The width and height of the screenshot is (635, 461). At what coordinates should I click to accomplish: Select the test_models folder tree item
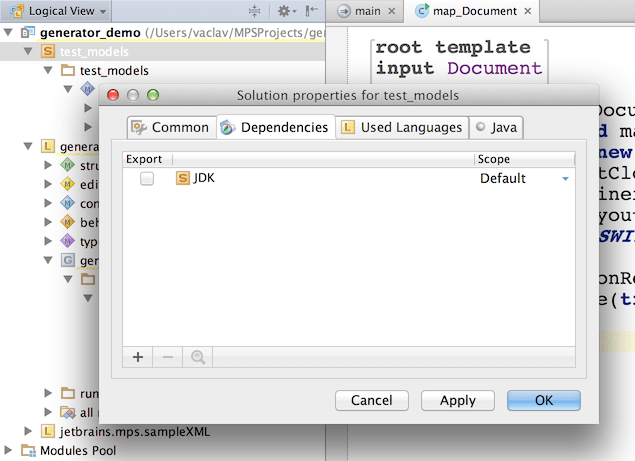(114, 70)
